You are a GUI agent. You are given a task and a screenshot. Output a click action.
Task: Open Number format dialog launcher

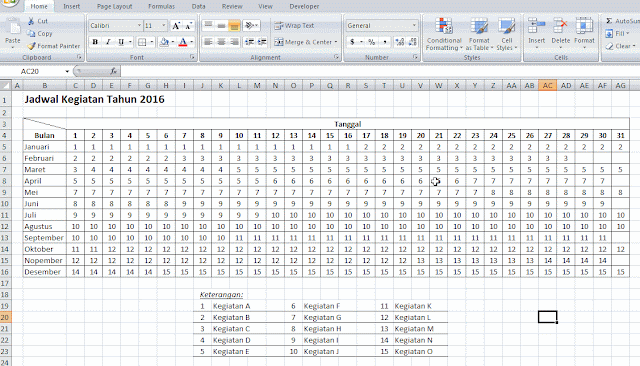point(415,58)
